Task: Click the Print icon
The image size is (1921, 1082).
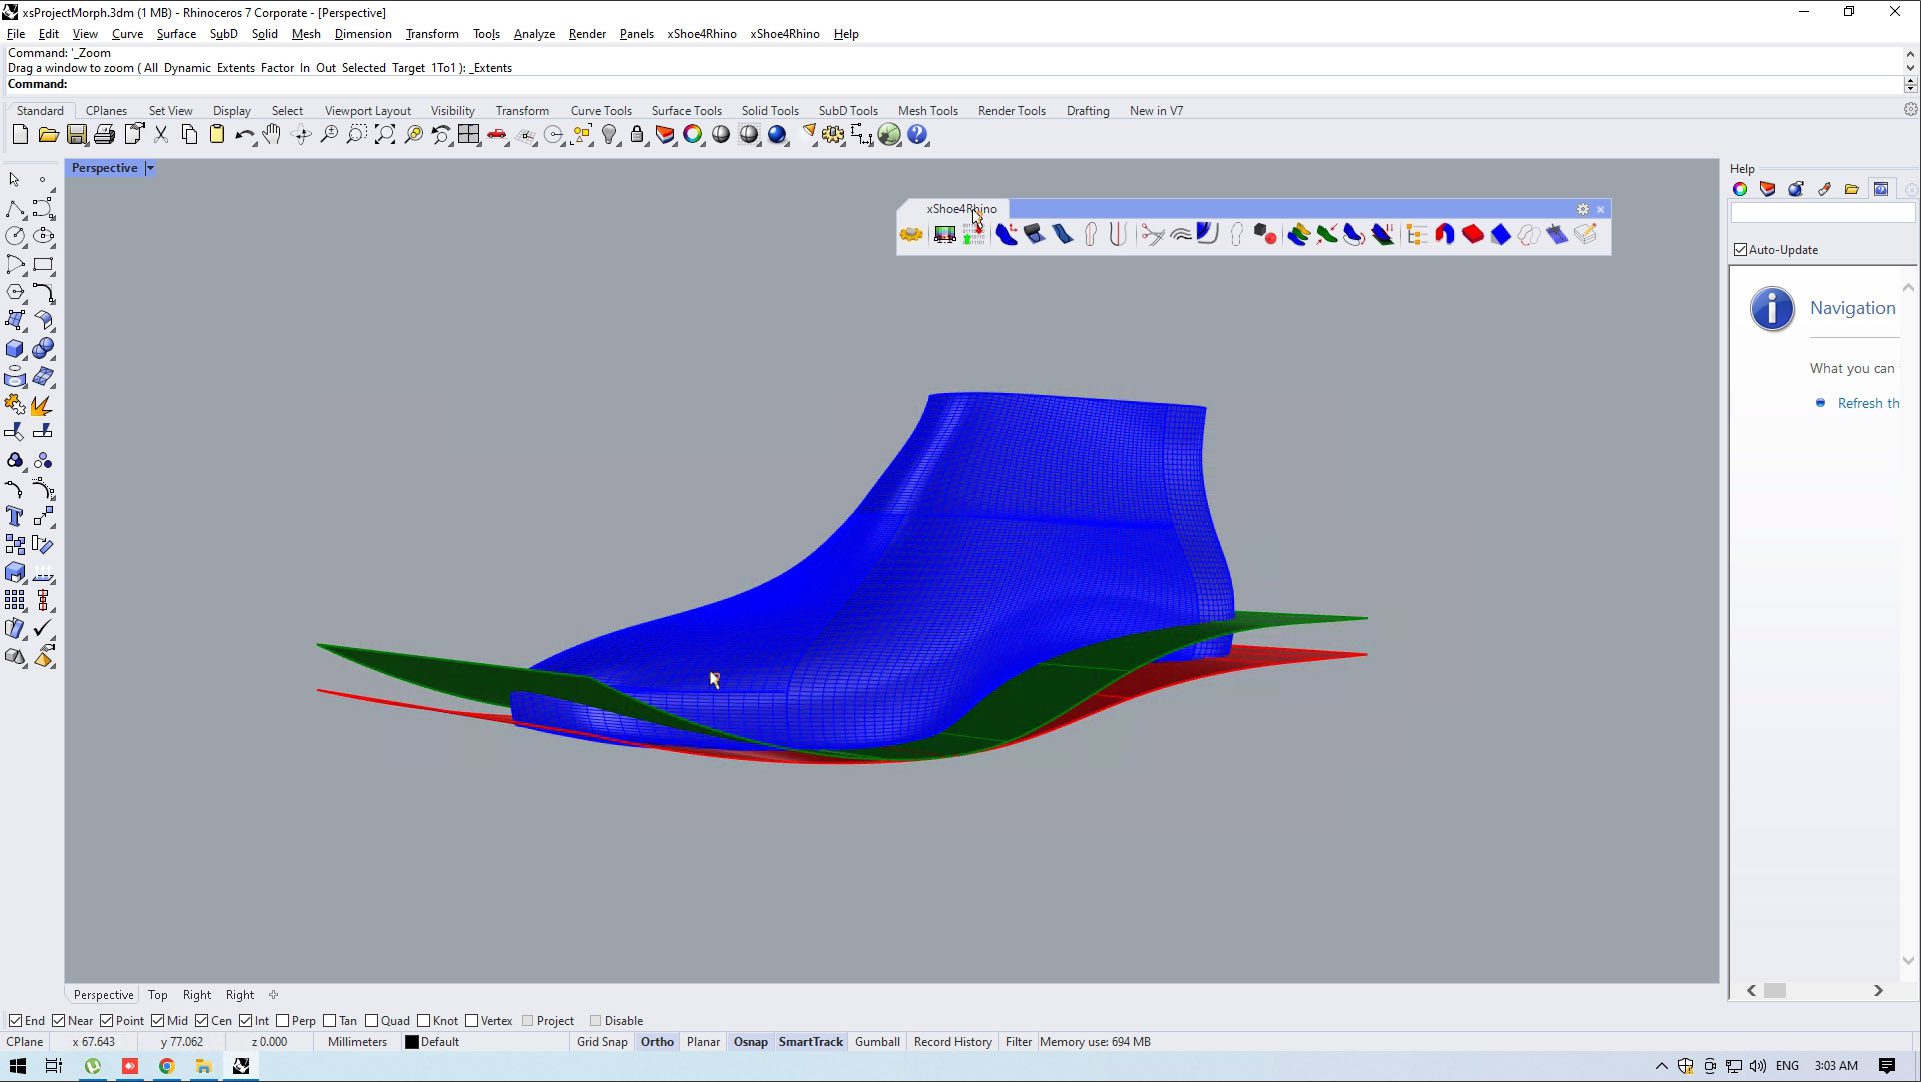Action: pos(104,135)
